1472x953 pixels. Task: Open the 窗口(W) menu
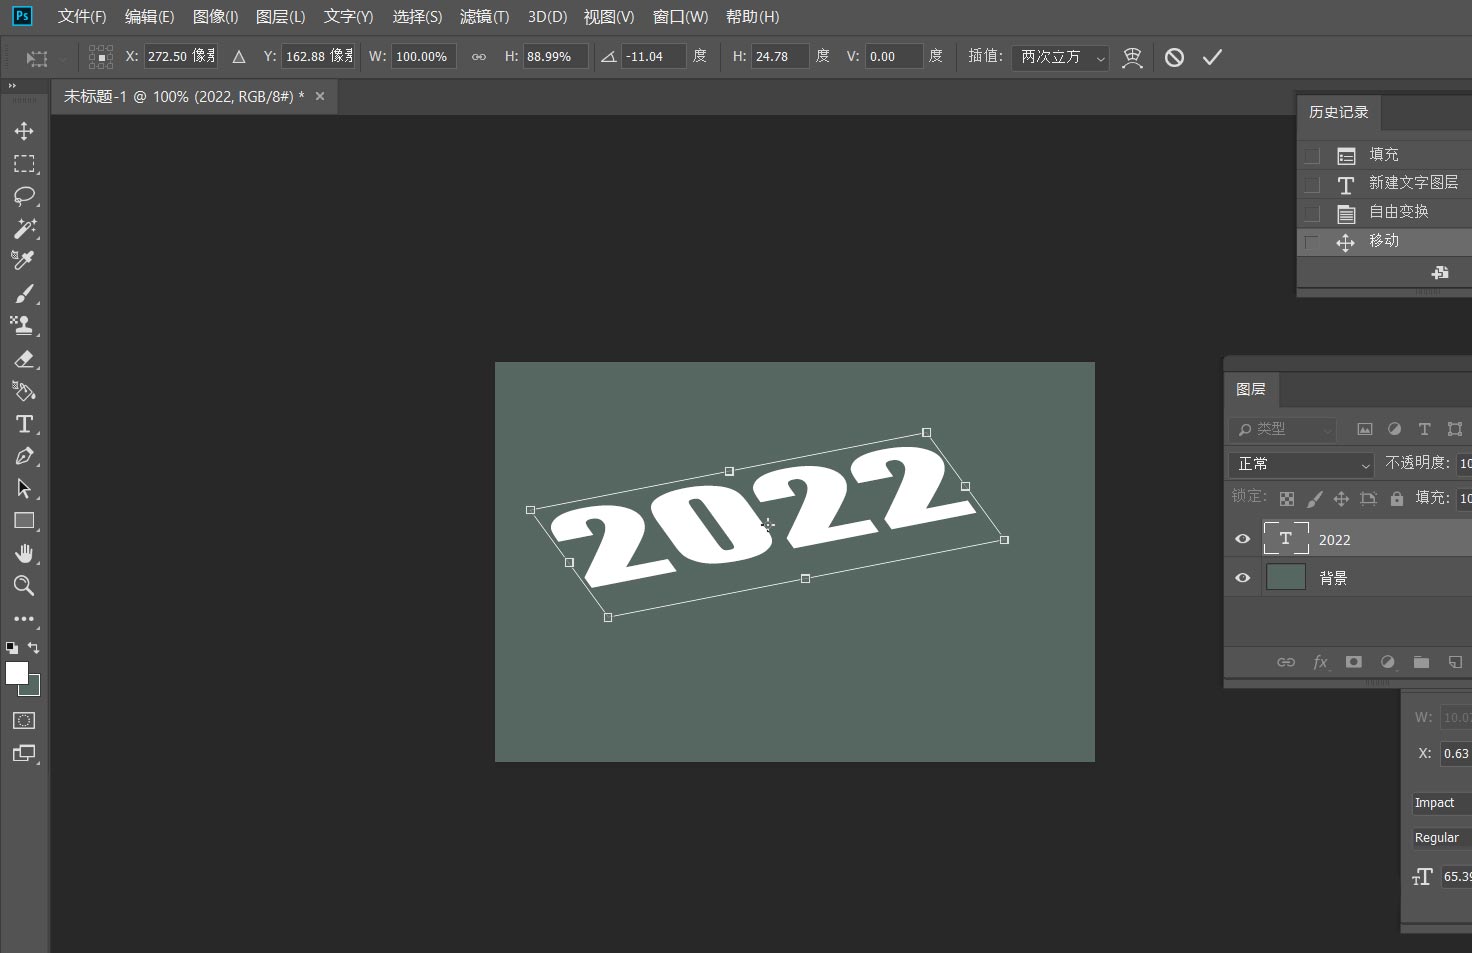tap(680, 17)
